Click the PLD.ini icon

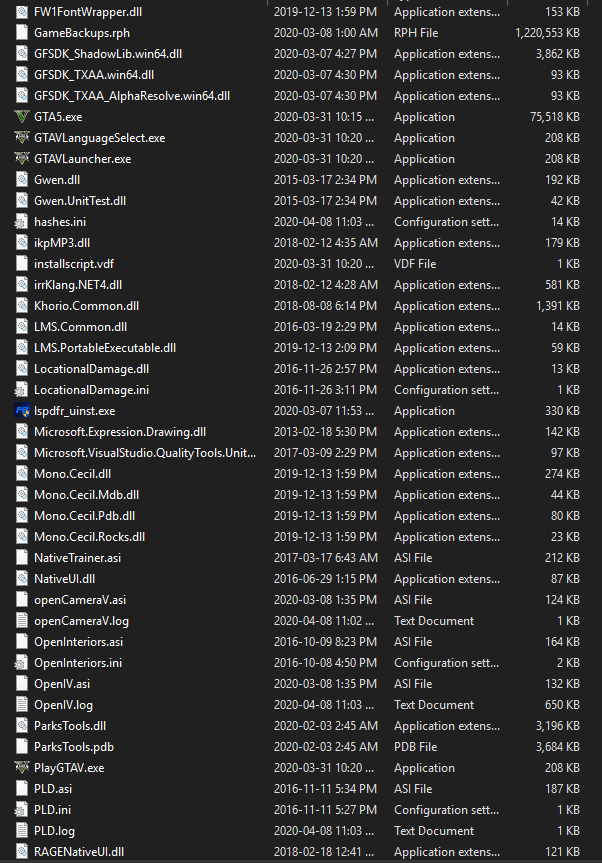21,810
